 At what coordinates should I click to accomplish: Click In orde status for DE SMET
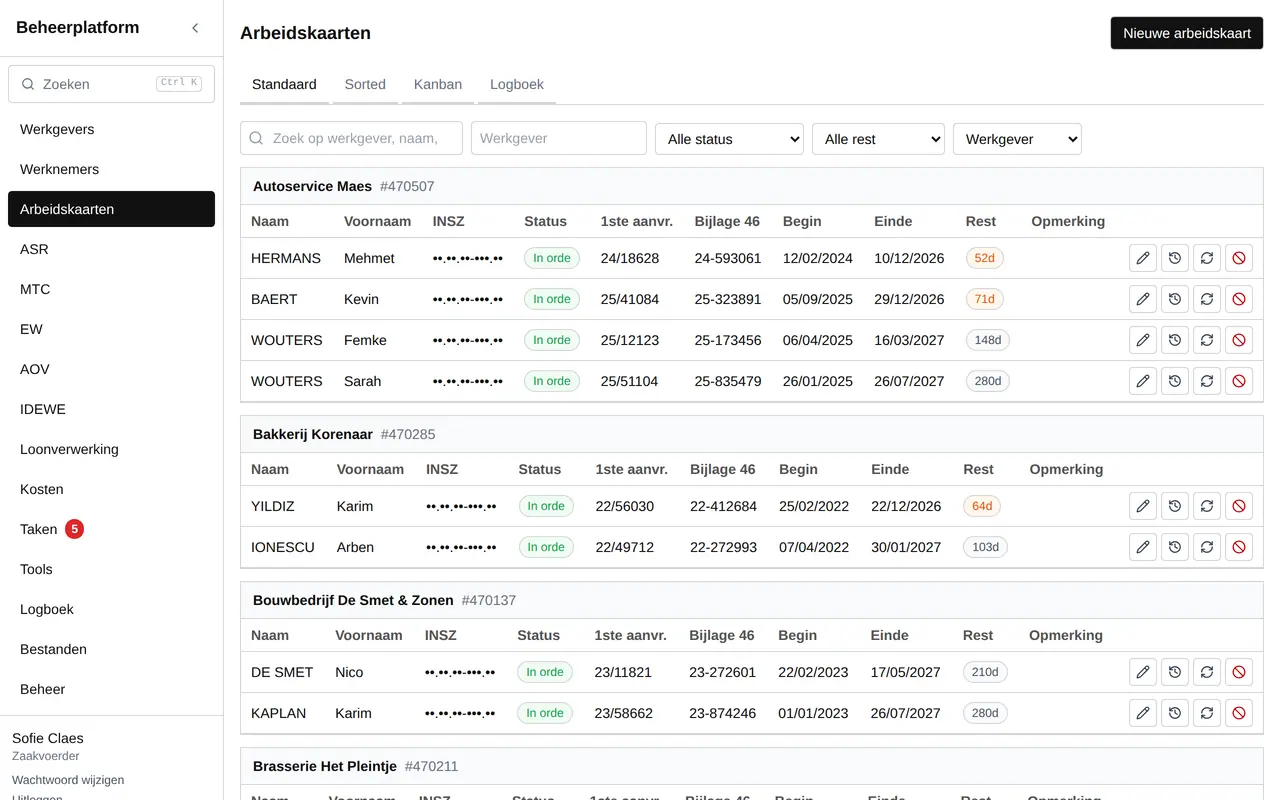(545, 672)
